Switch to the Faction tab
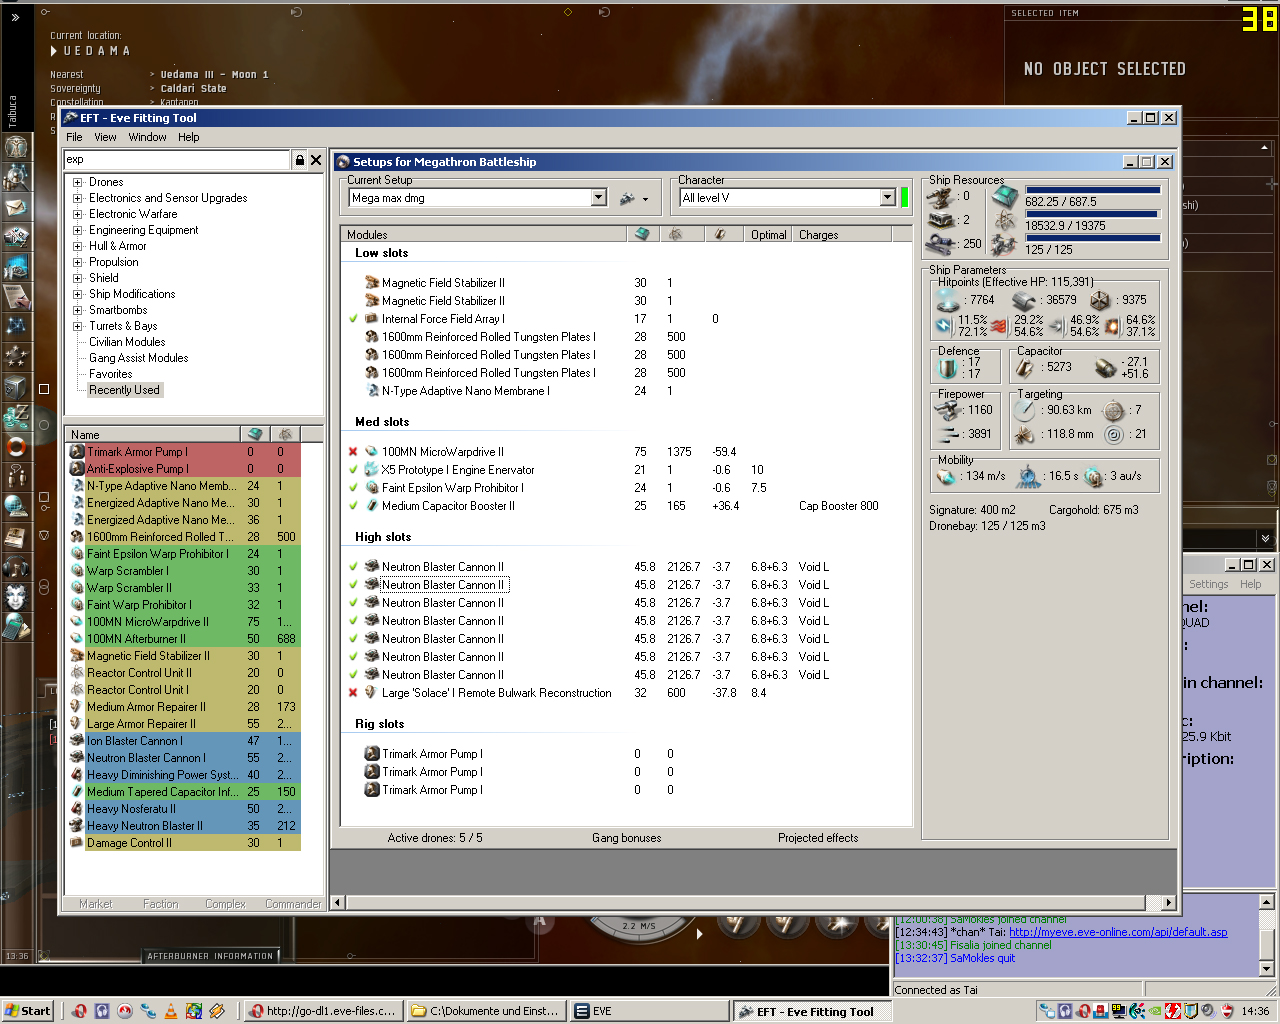This screenshot has height=1024, width=1280. pyautogui.click(x=160, y=904)
